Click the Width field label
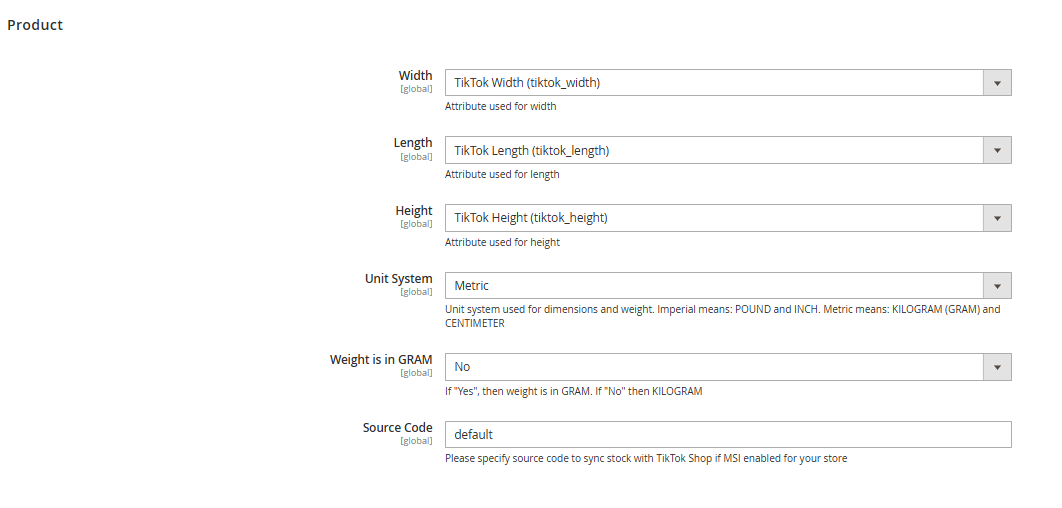 tap(415, 76)
